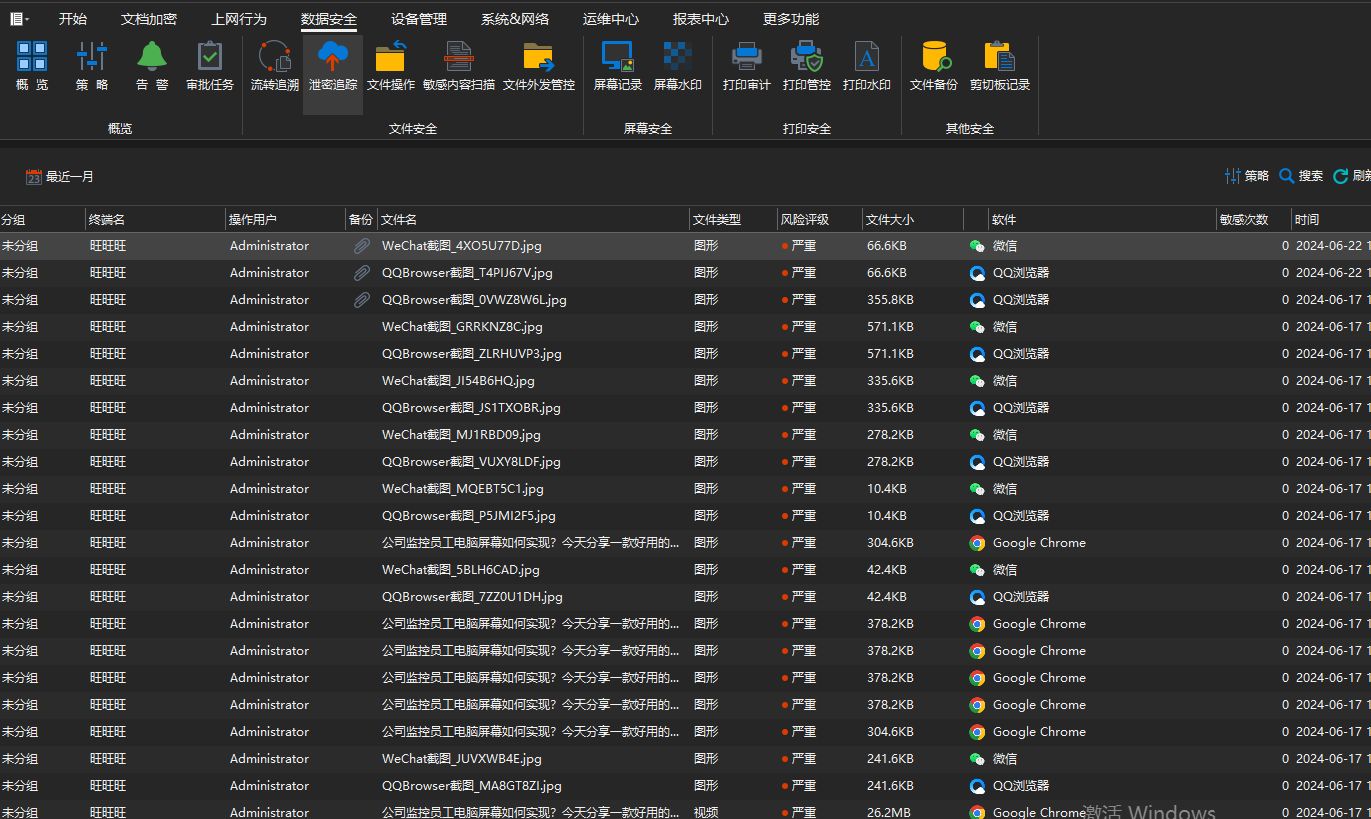The height and width of the screenshot is (819, 1371).
Task: Sort by the 终端名 column header
Action: pos(155,220)
